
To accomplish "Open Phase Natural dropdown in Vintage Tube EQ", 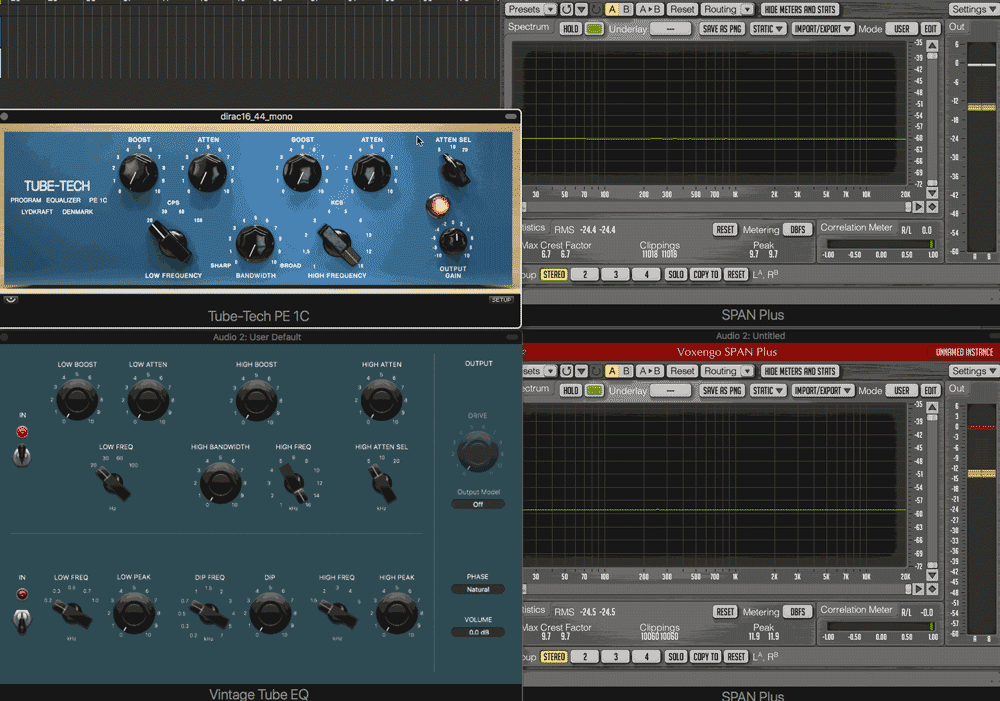I will (478, 589).
